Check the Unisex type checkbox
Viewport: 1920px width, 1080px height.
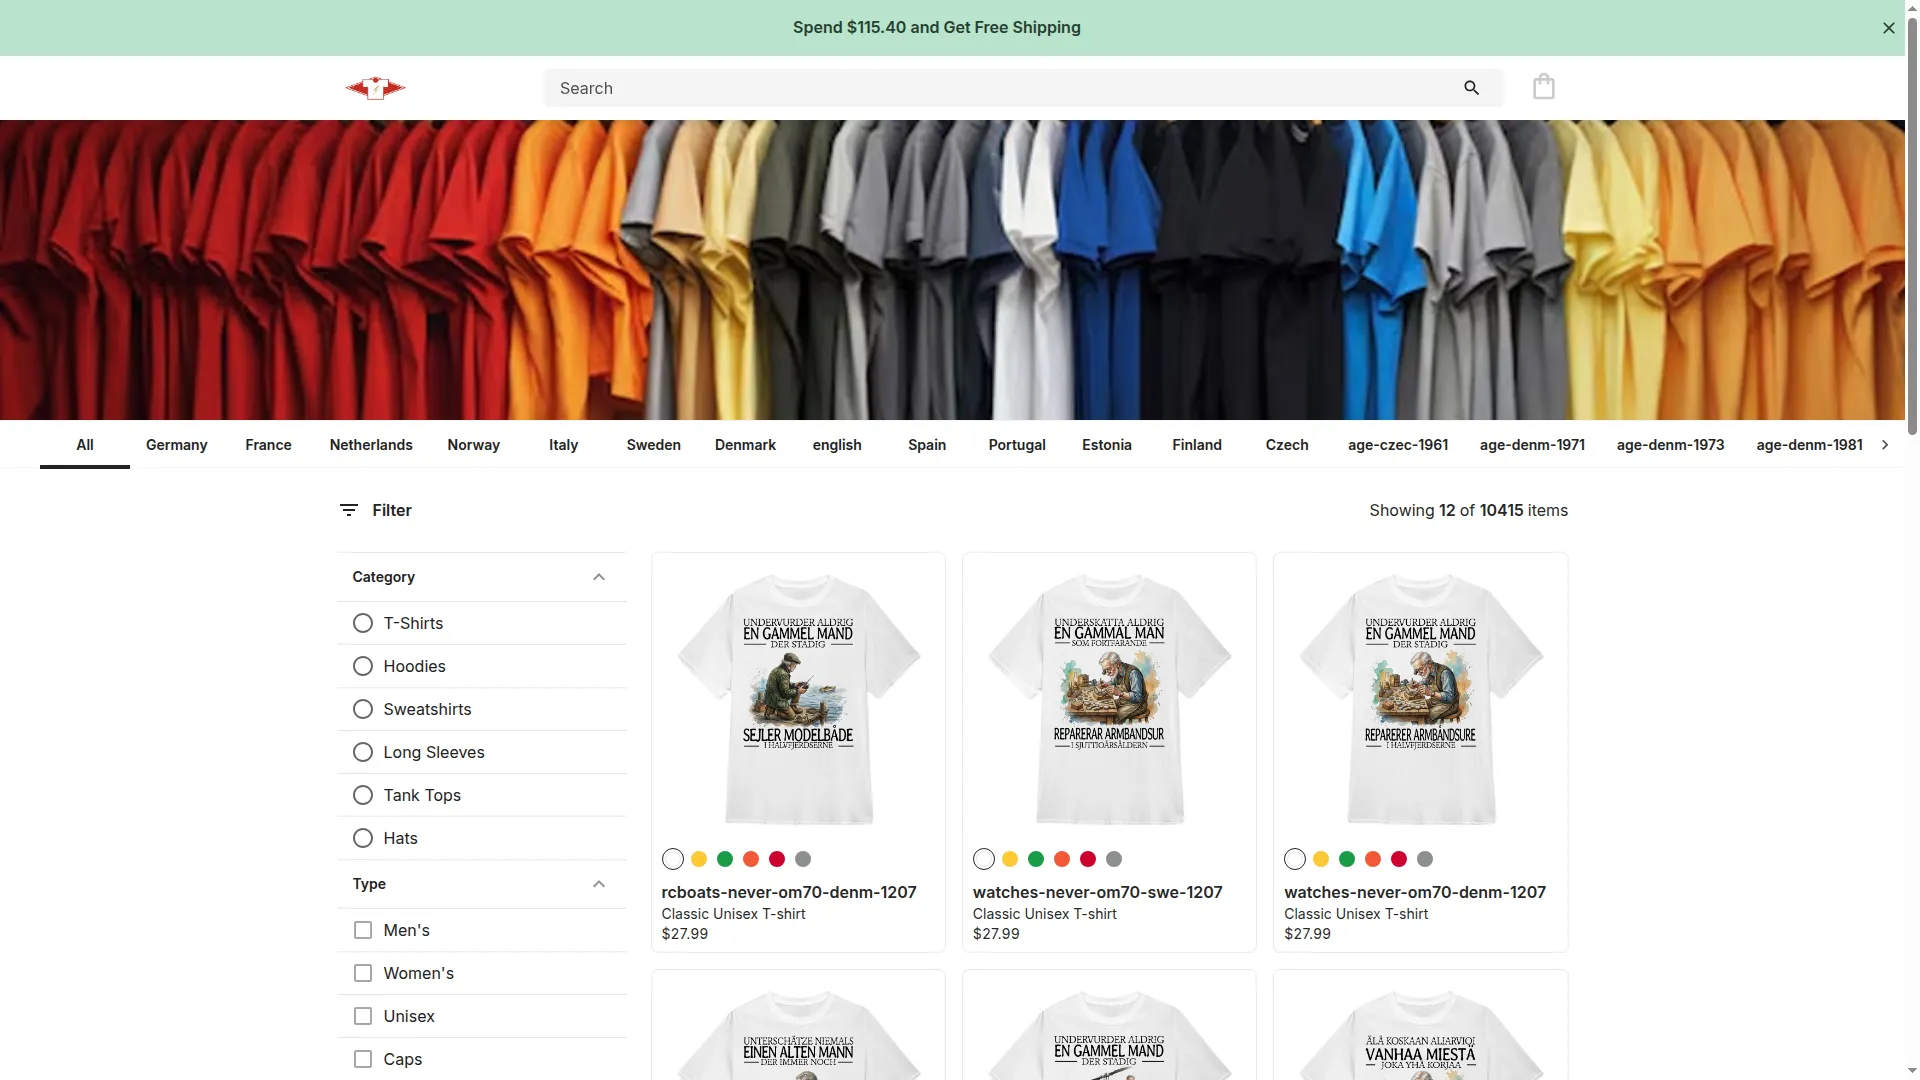(x=363, y=1017)
